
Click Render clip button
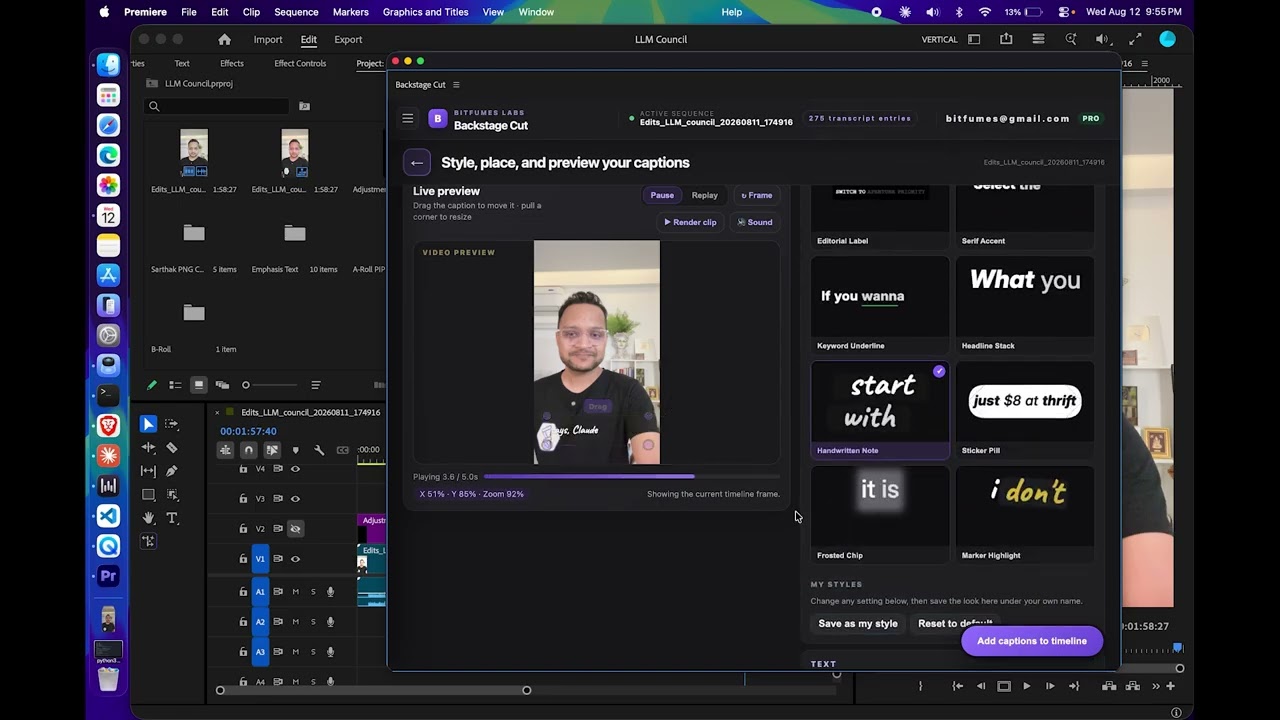pos(690,222)
